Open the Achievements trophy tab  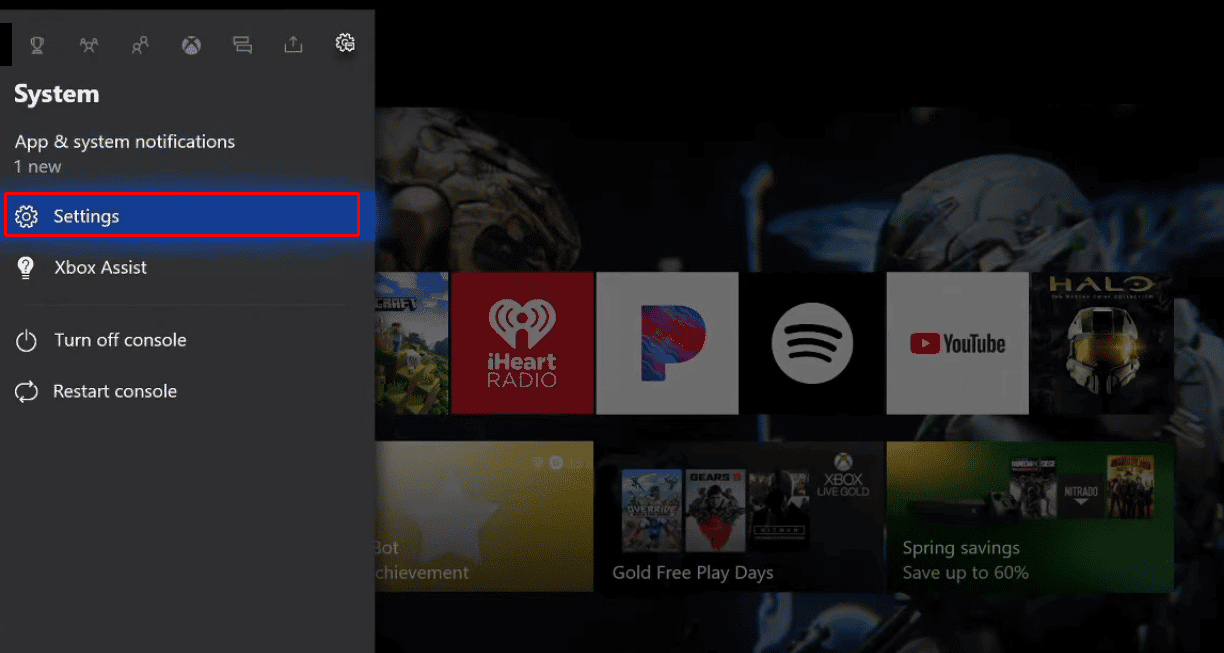point(37,44)
